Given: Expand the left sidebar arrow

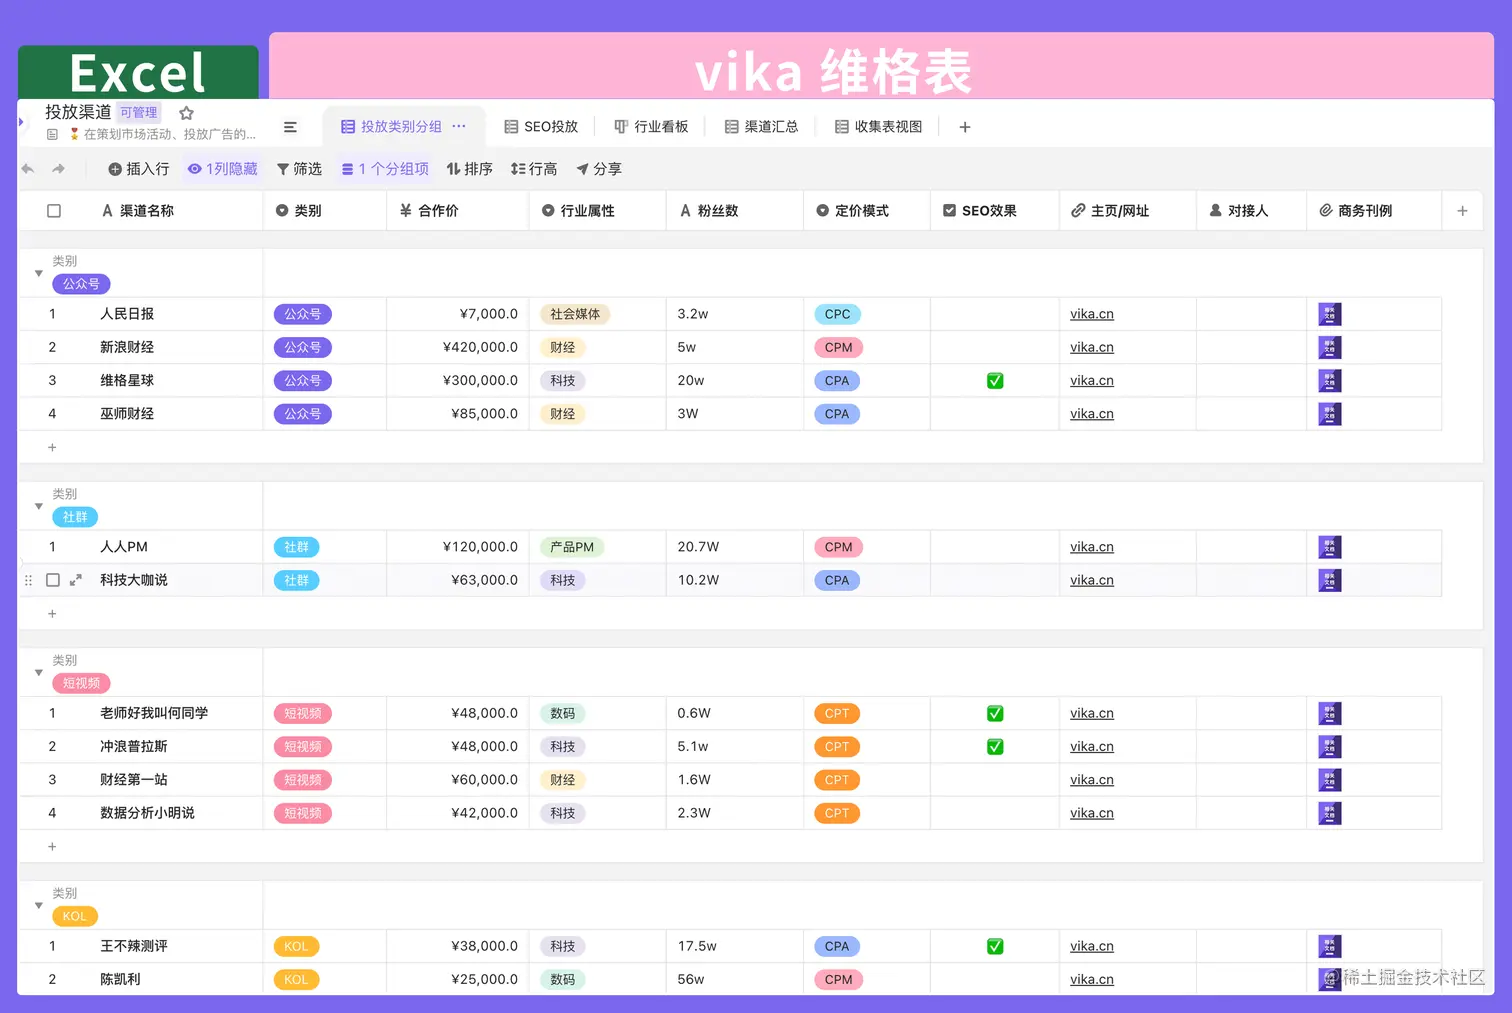Looking at the screenshot, I should point(21,122).
